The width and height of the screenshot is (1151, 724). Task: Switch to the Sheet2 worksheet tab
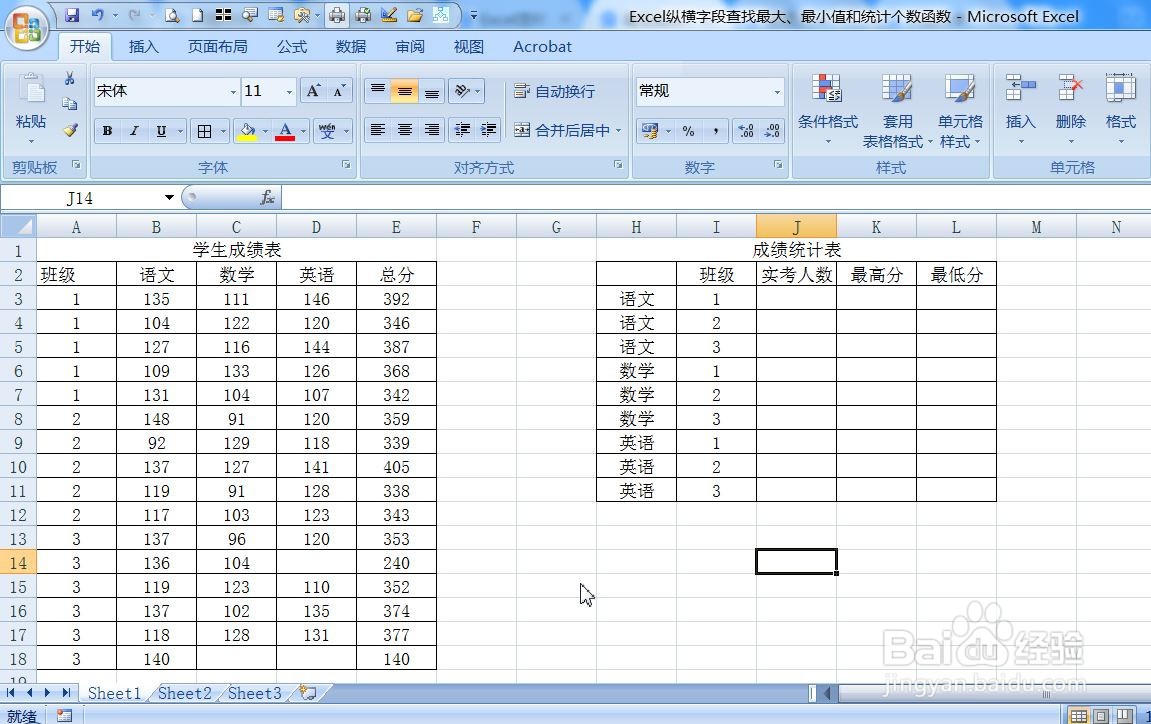(x=184, y=692)
